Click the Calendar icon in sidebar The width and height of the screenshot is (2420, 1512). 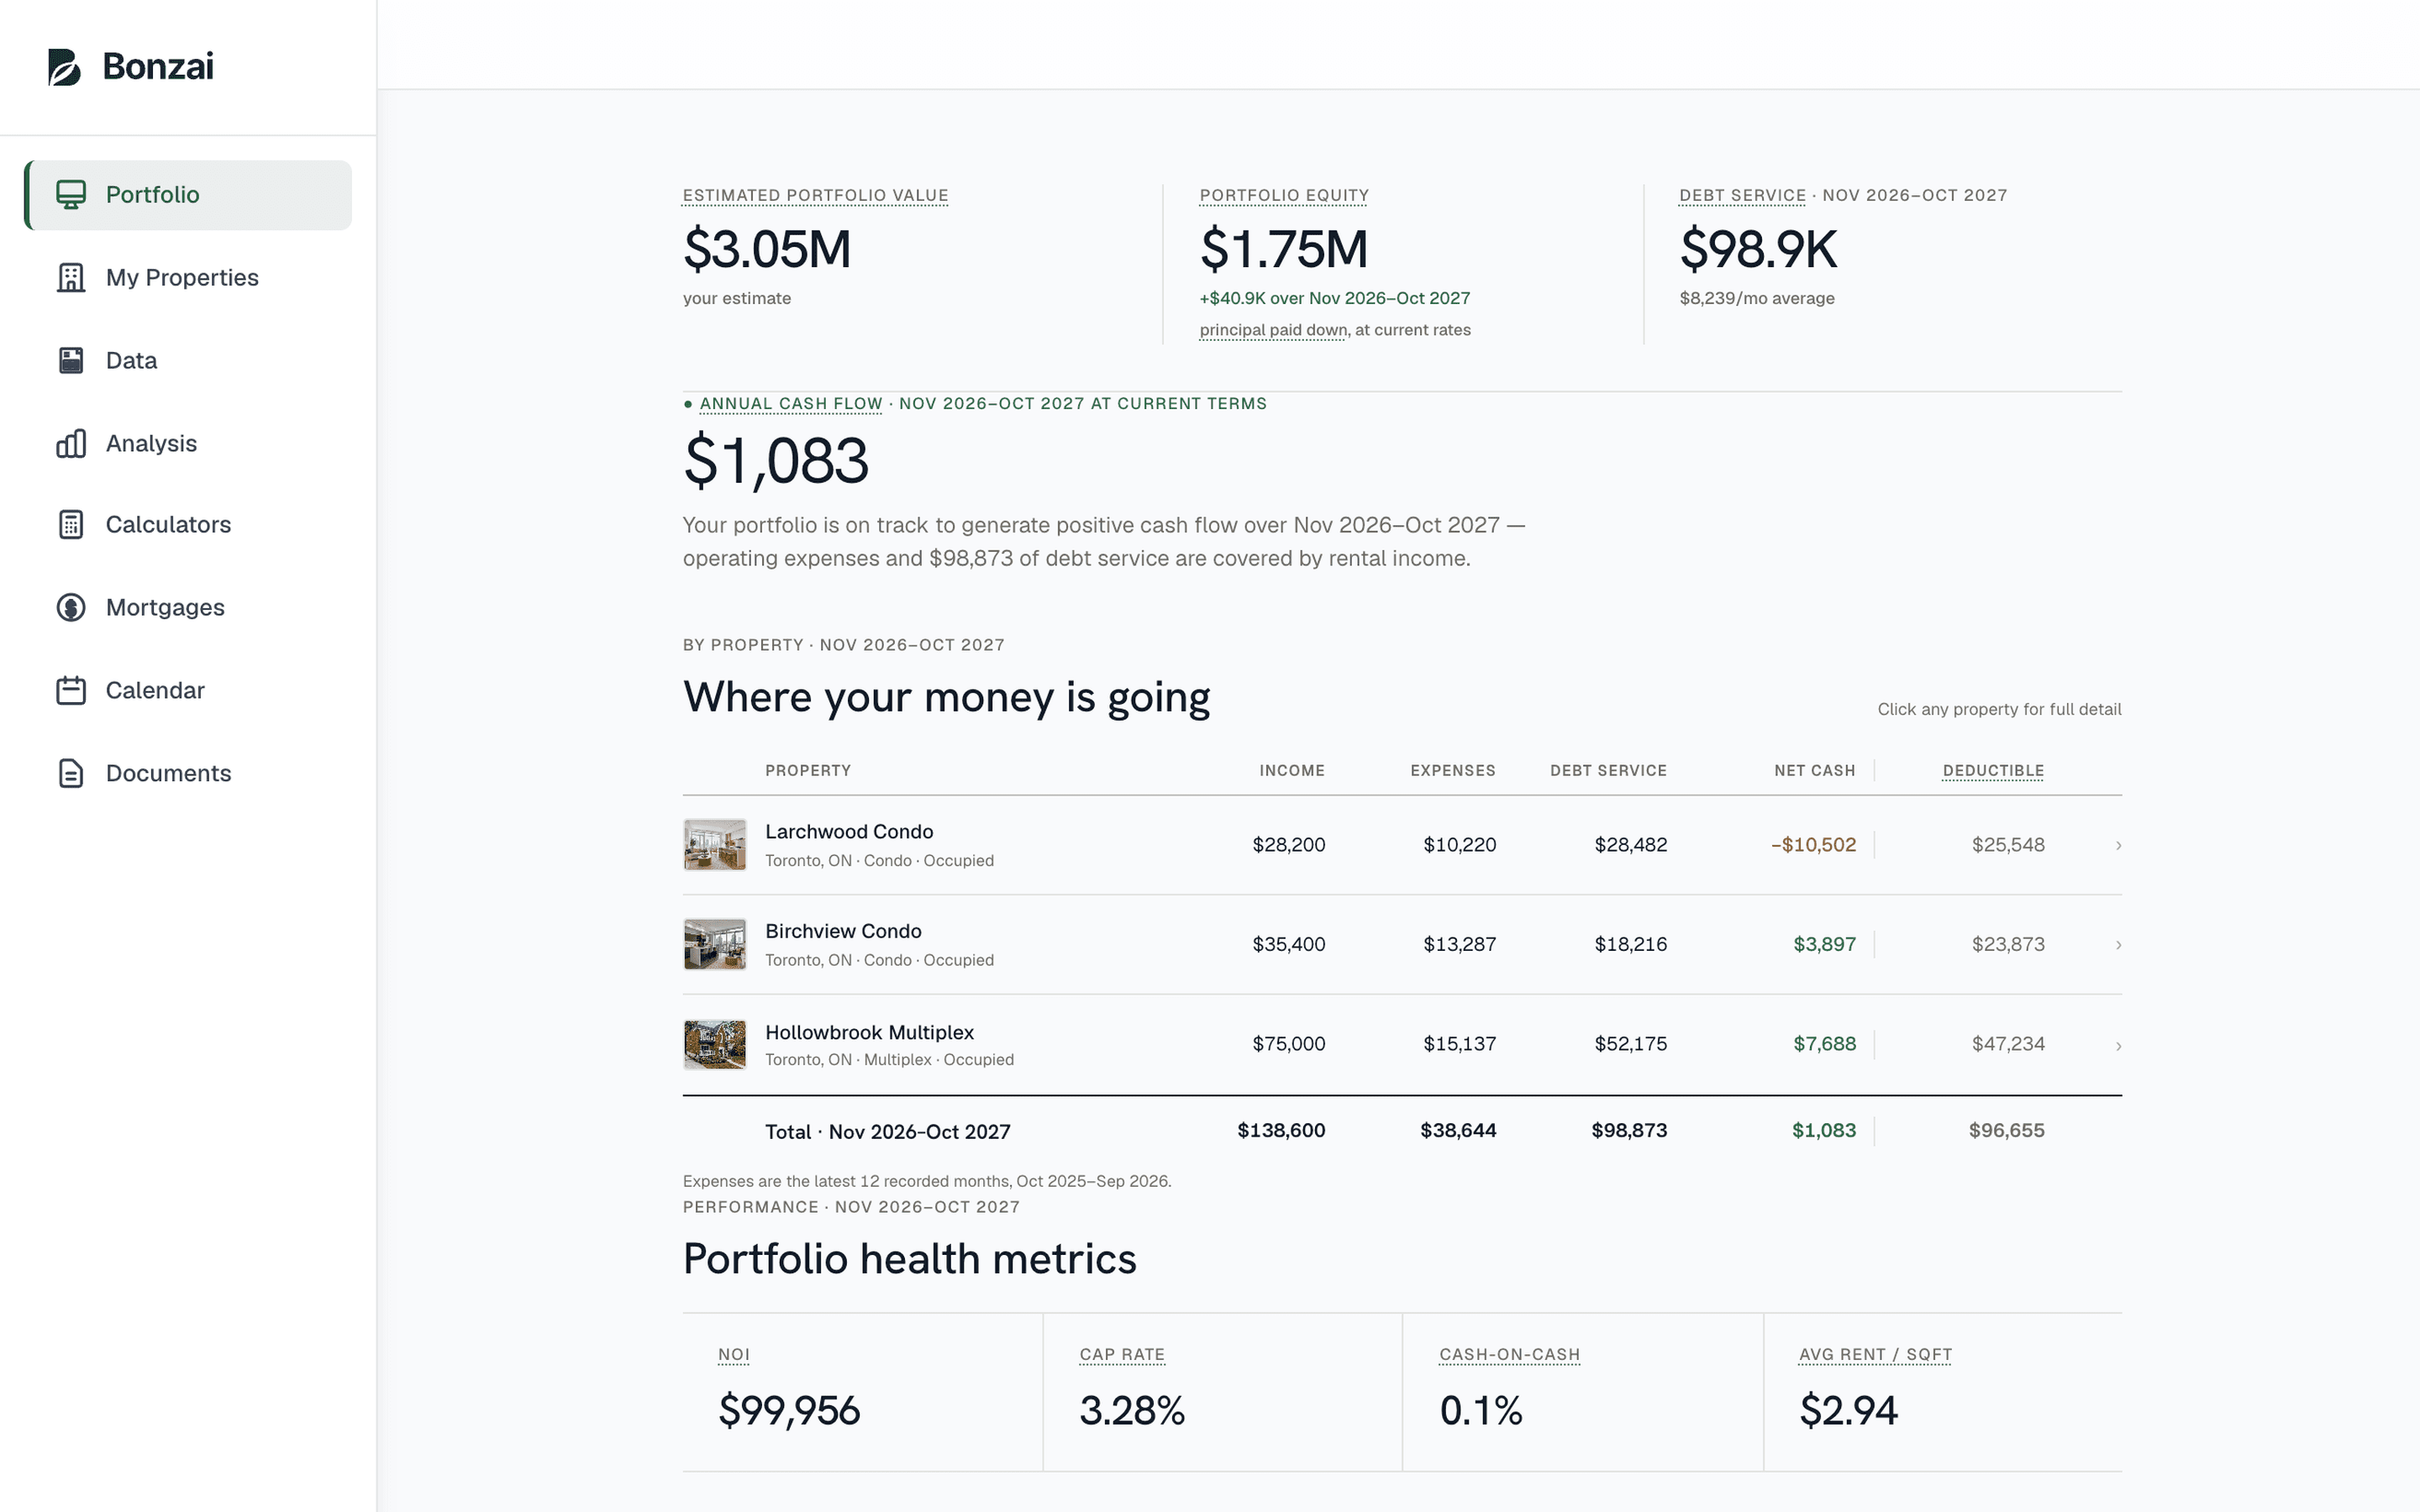[x=71, y=690]
